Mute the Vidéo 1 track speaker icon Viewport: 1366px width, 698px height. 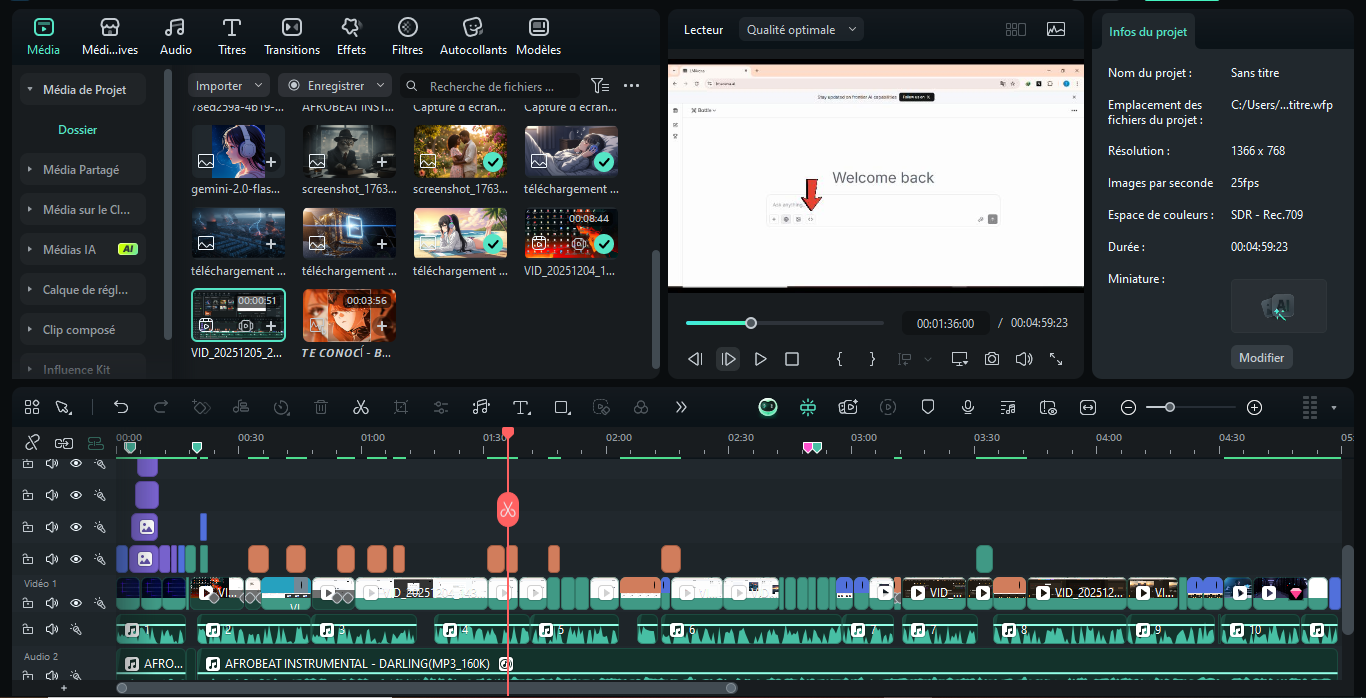[x=52, y=603]
